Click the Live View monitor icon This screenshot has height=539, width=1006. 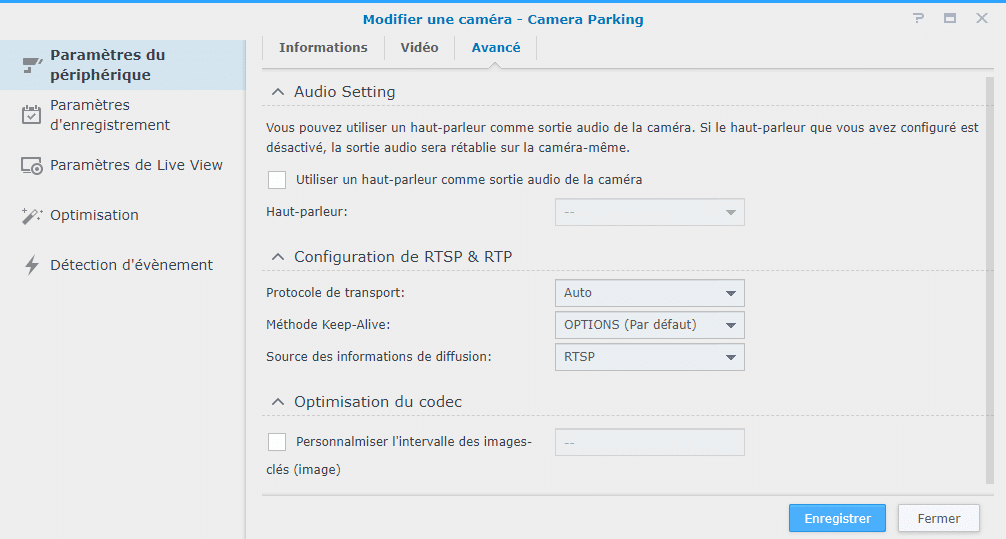(x=32, y=166)
